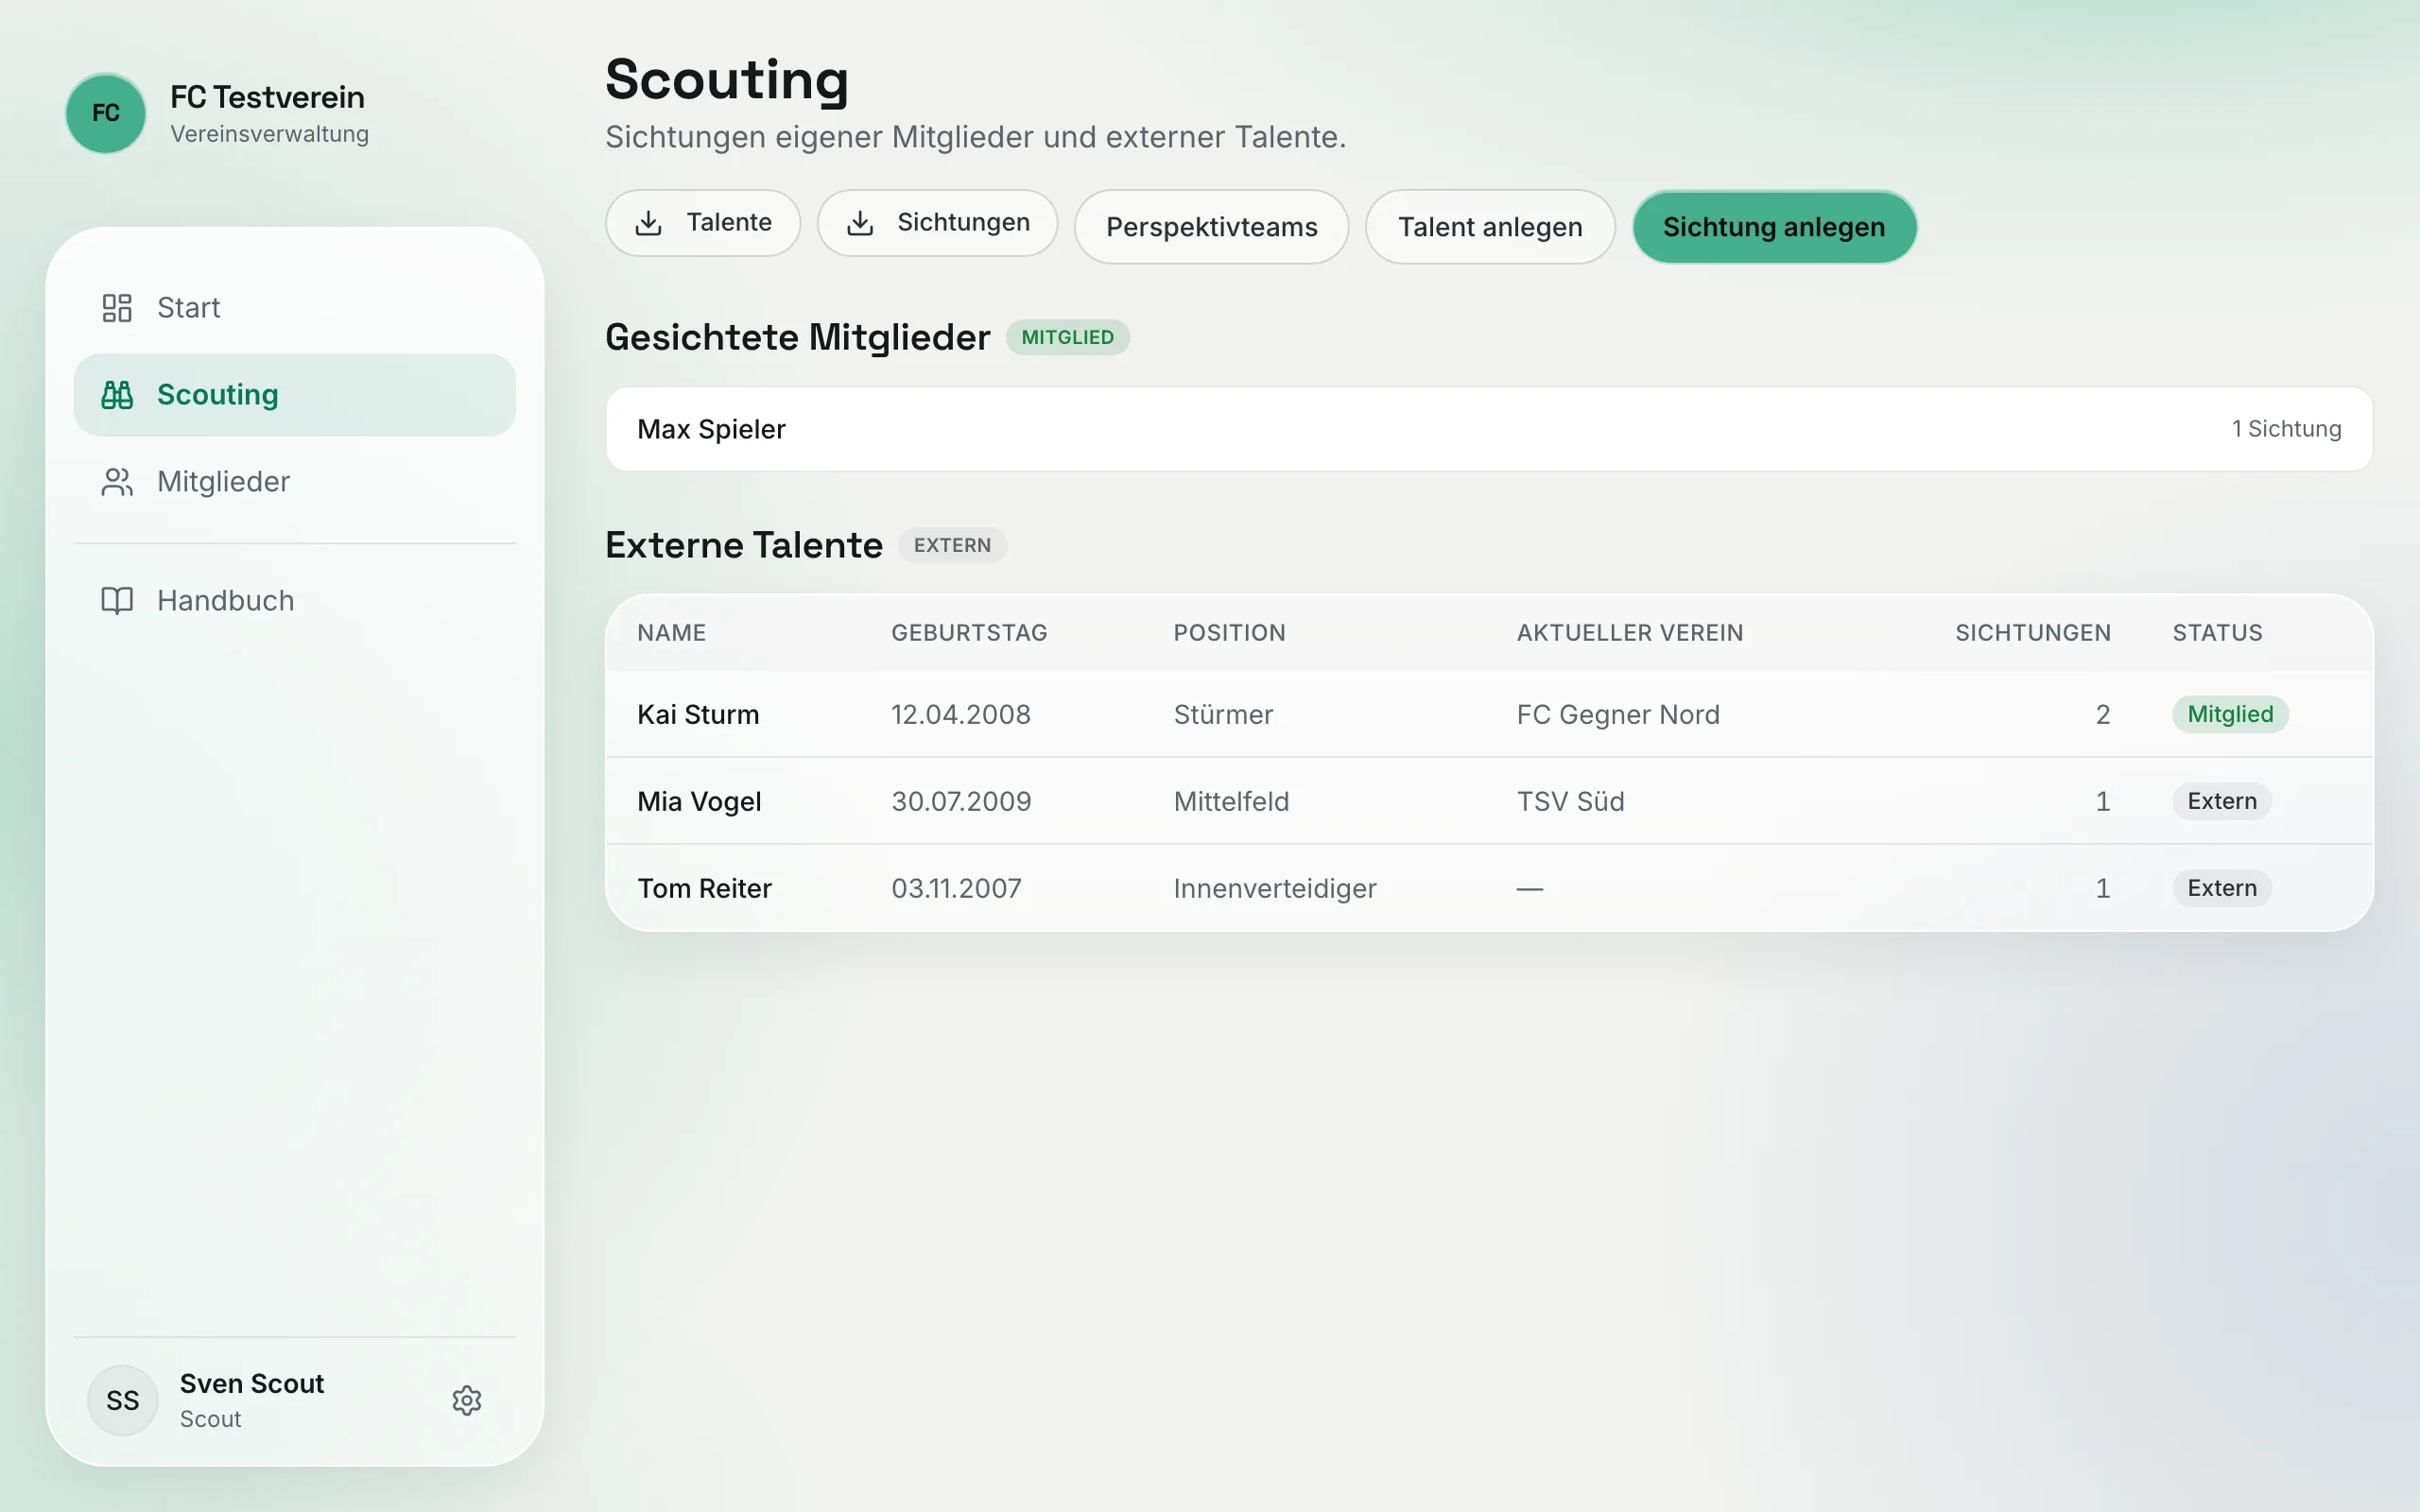
Task: Click the STATUS column header
Action: pos(2217,633)
